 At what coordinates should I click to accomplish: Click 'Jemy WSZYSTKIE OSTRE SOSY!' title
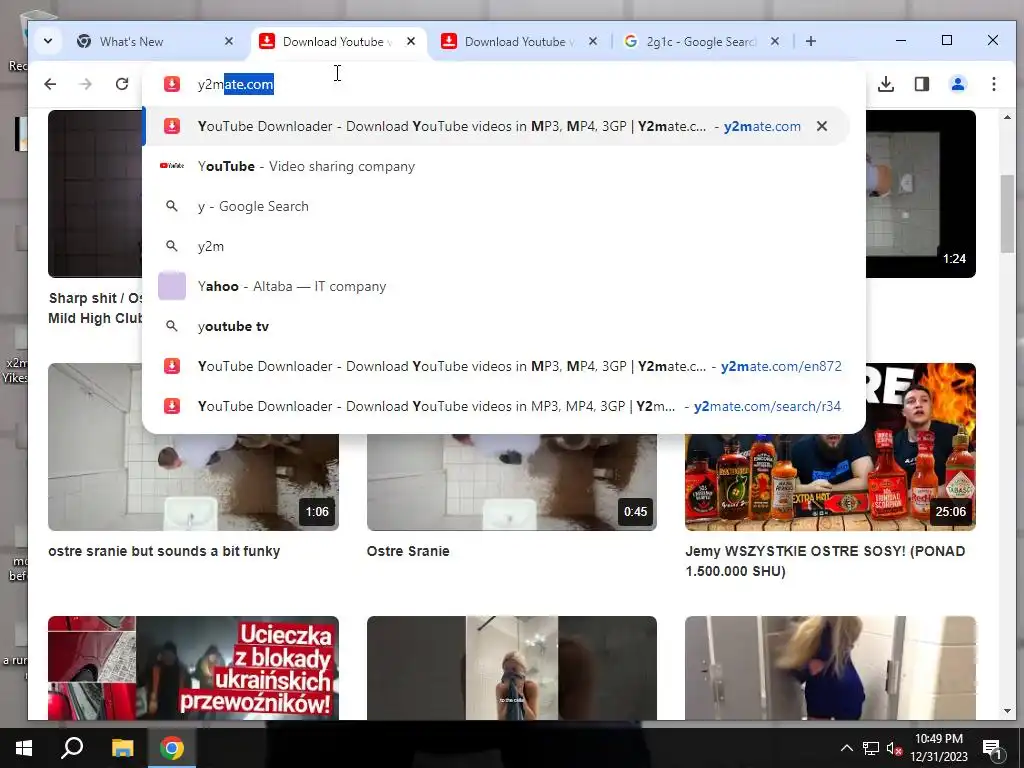point(825,561)
